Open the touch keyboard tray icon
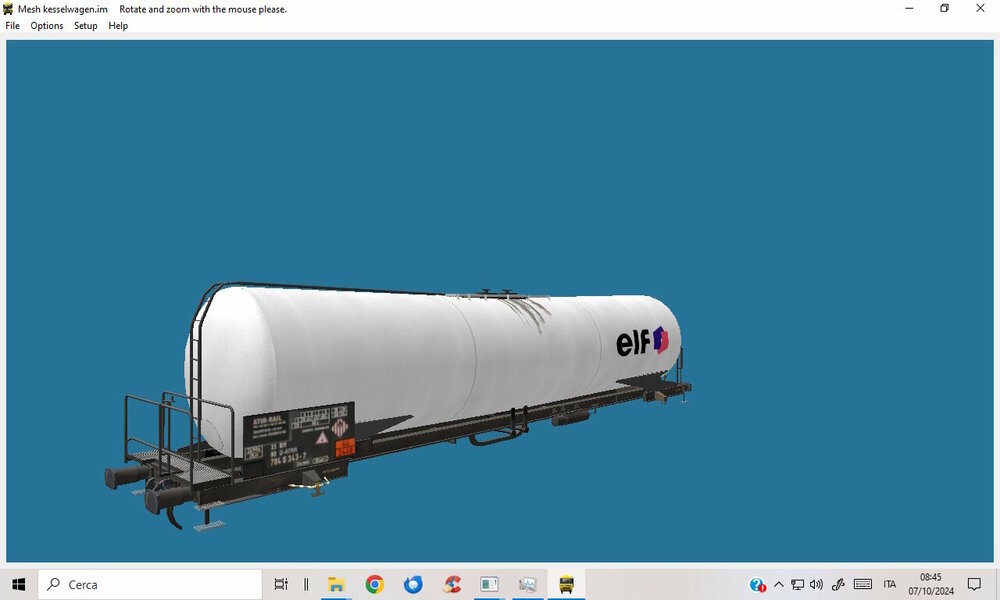Viewport: 1000px width, 600px height. pyautogui.click(x=863, y=584)
